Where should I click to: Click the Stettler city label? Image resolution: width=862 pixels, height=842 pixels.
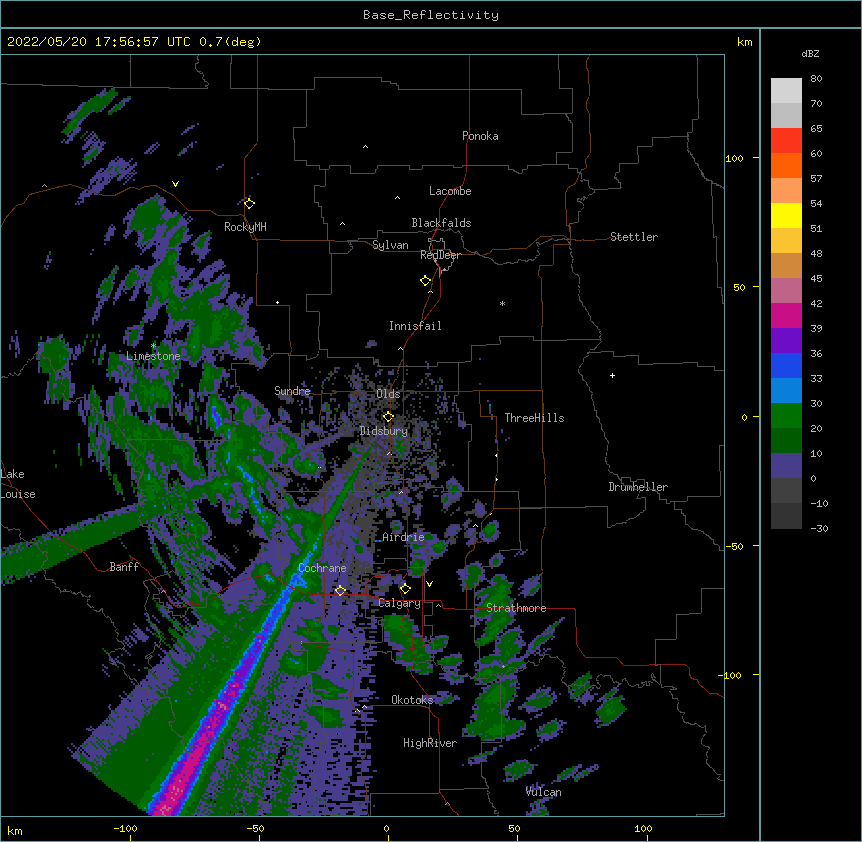634,237
